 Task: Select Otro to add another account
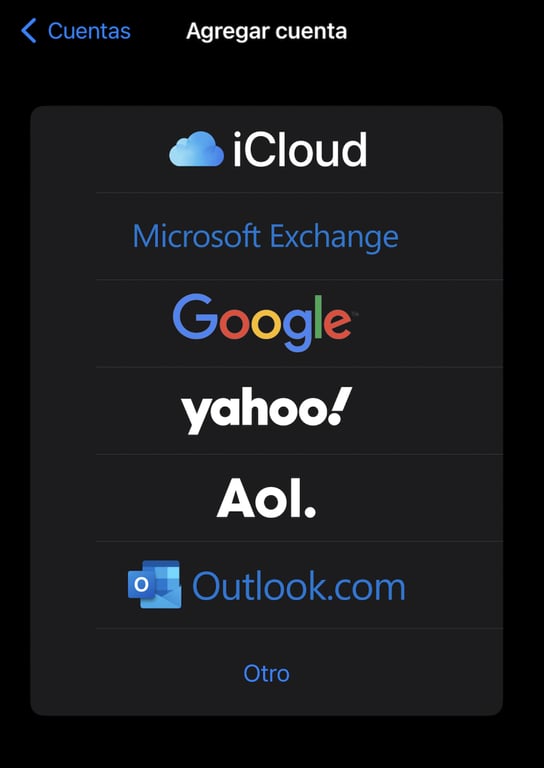266,673
